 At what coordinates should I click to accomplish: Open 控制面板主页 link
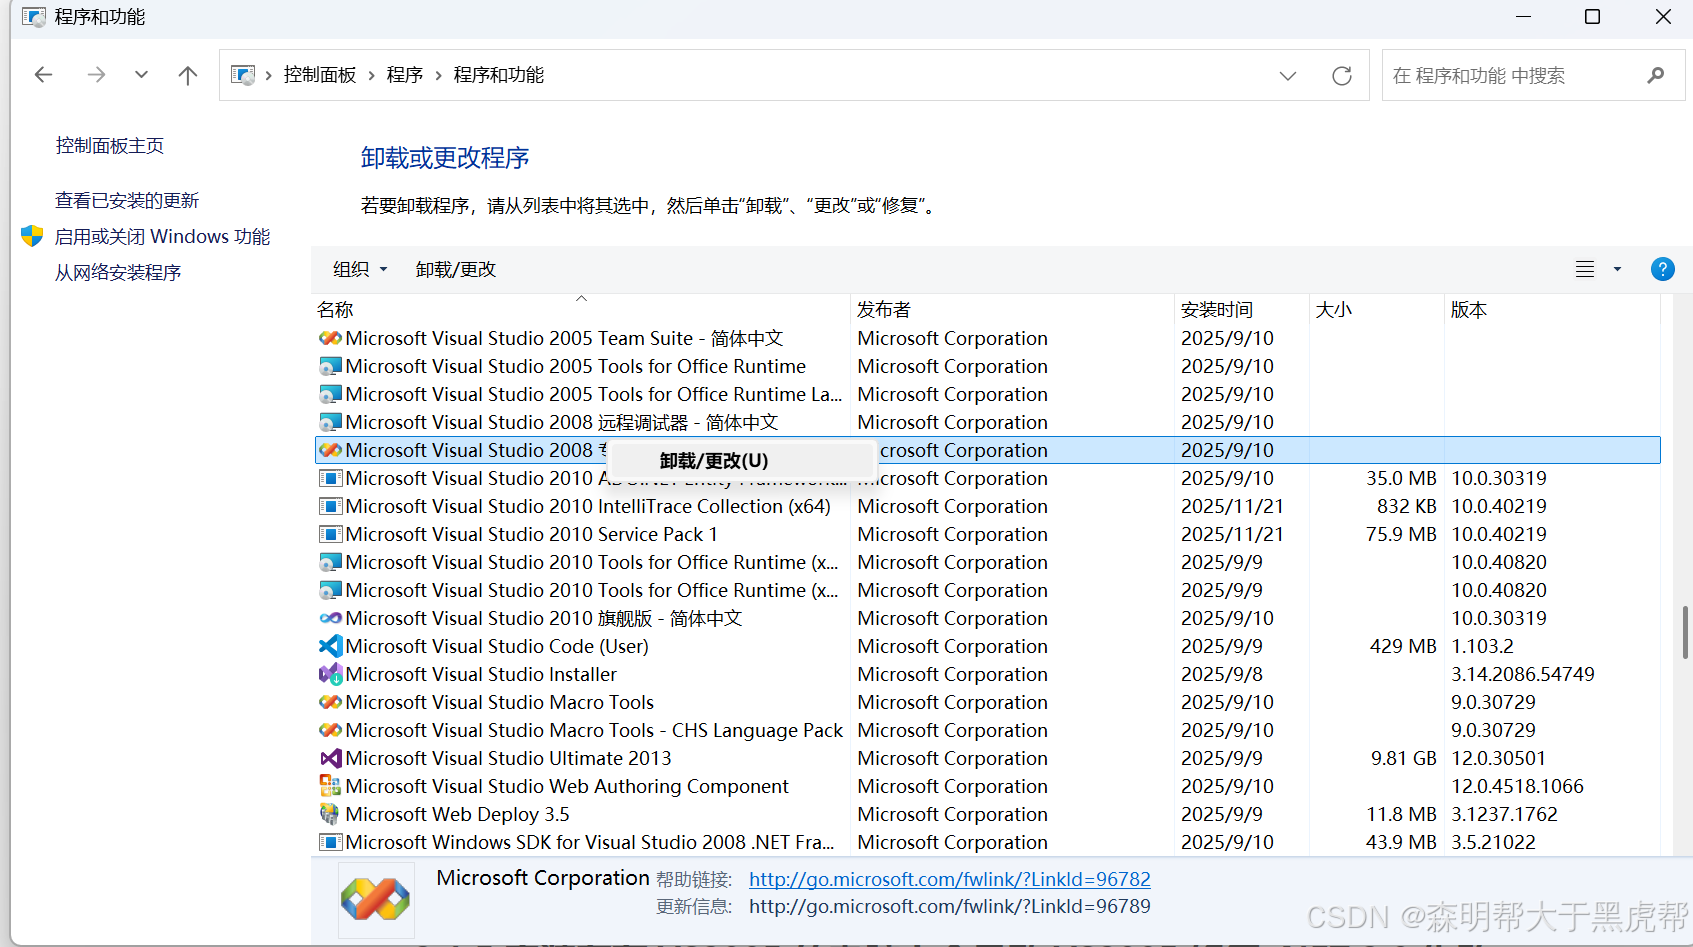[x=110, y=146]
